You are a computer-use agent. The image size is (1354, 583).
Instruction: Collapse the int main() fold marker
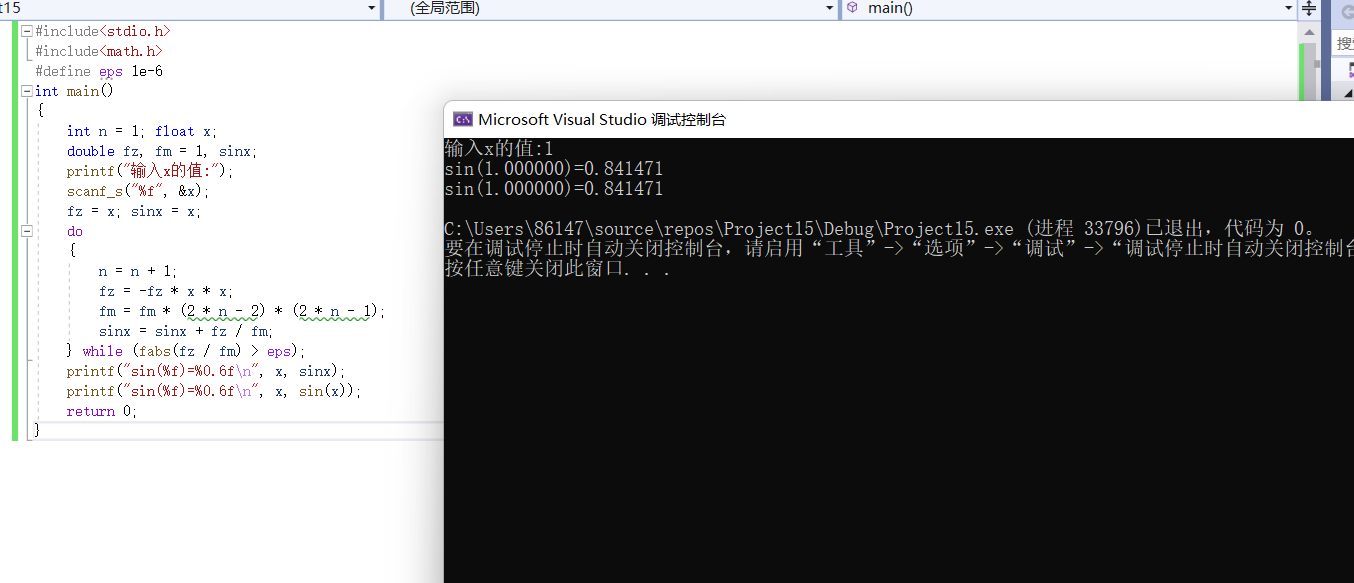[x=27, y=91]
